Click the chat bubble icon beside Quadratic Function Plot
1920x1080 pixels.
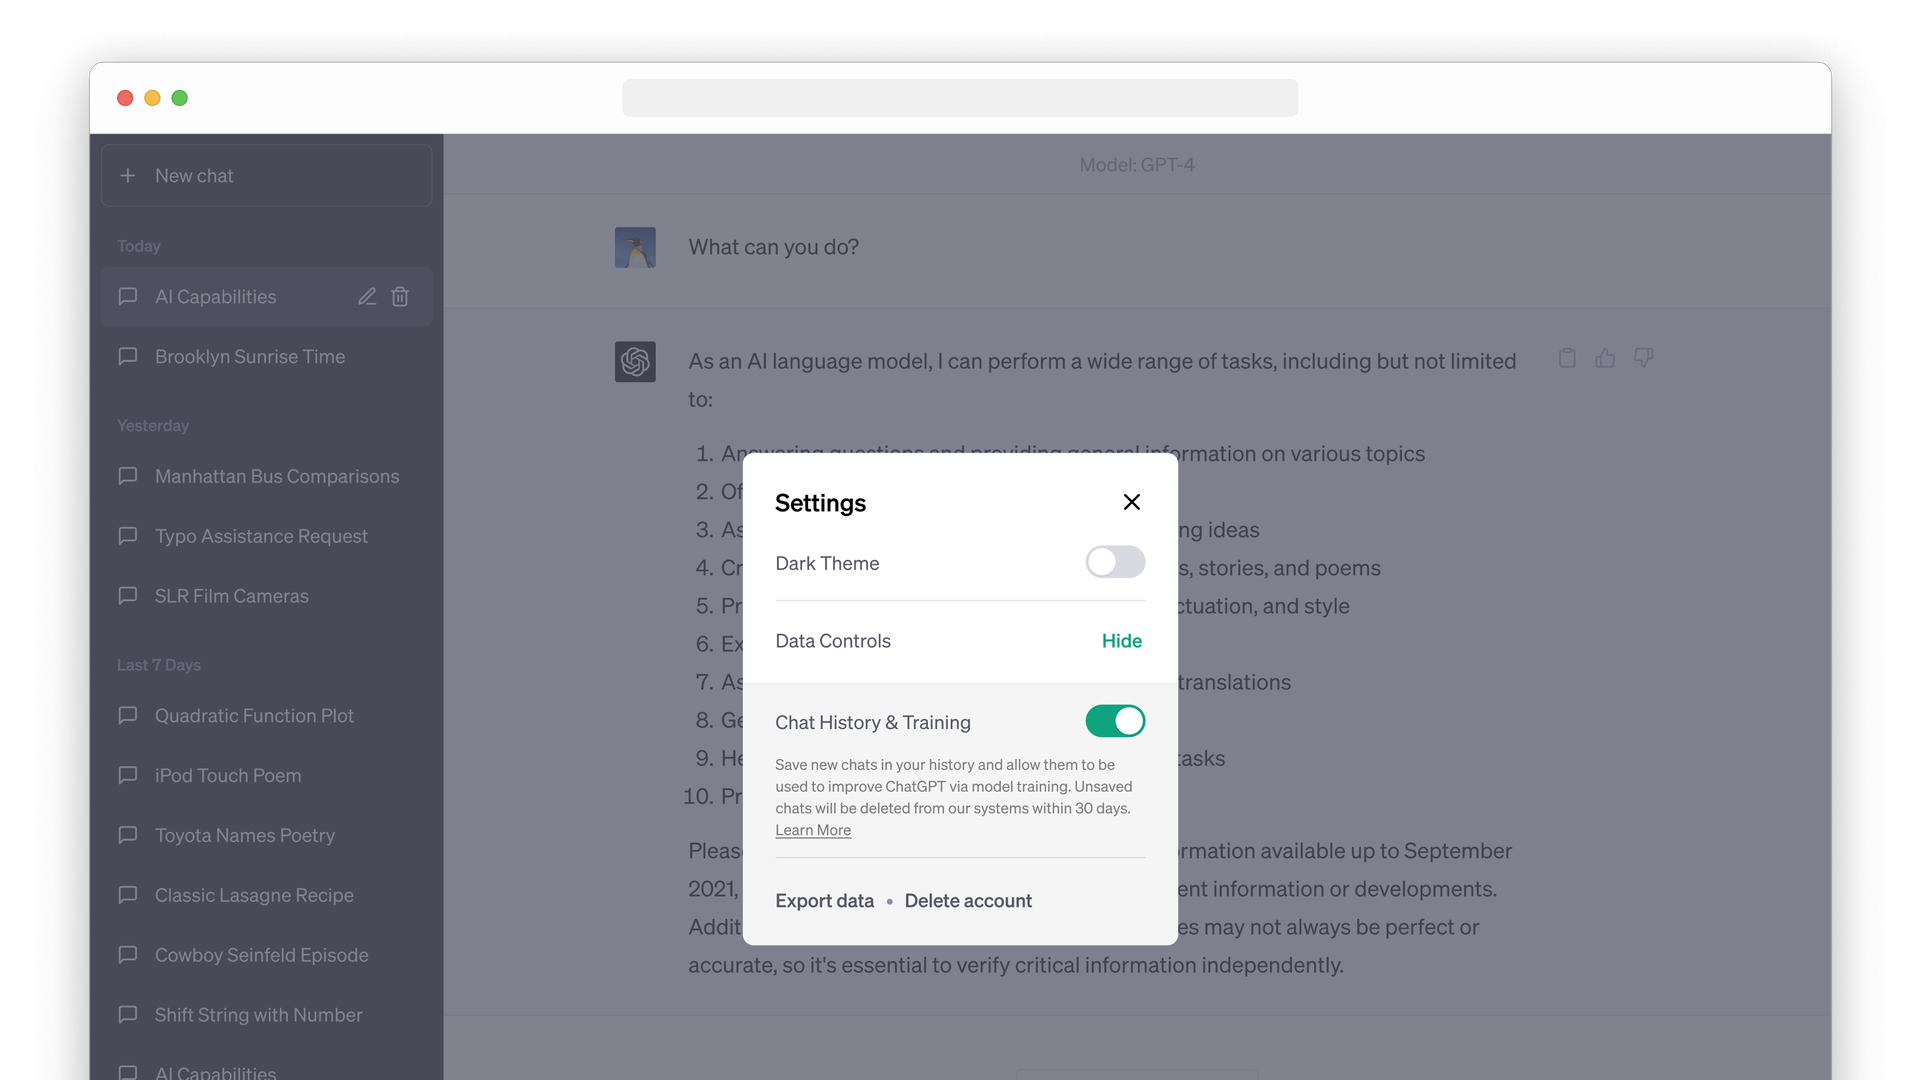pyautogui.click(x=129, y=715)
